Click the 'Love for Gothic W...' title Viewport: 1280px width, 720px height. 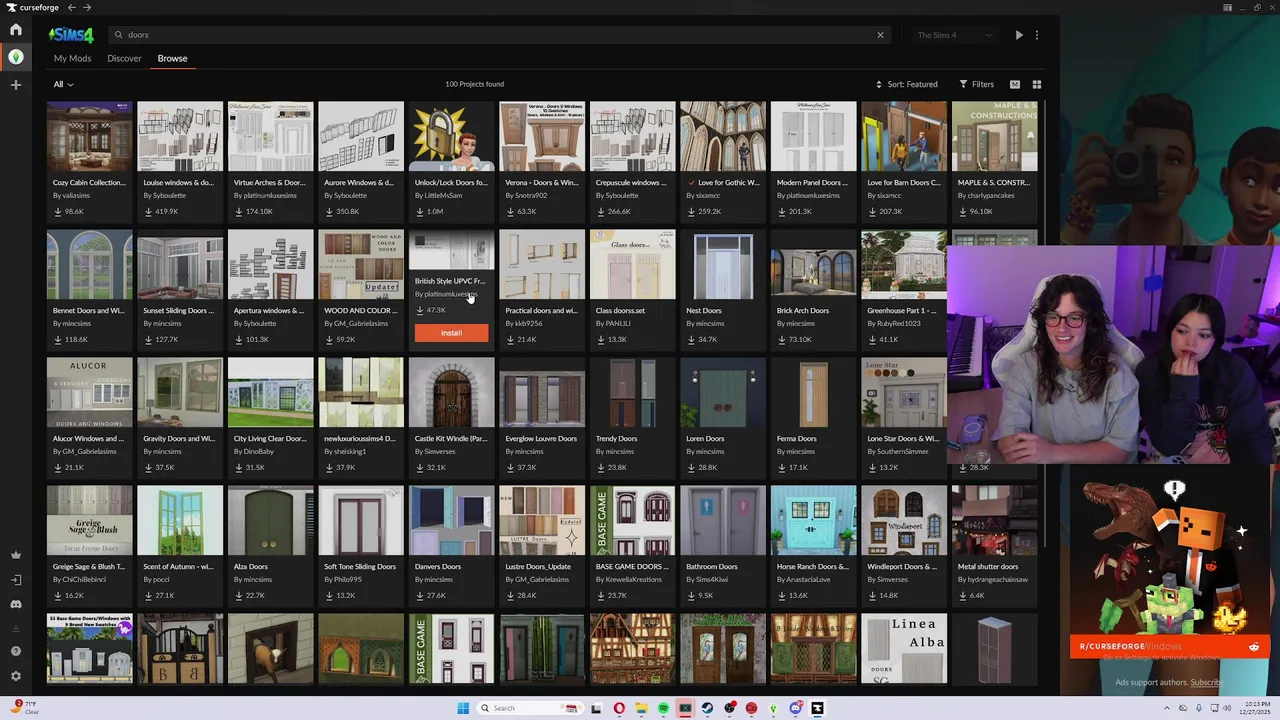click(x=728, y=183)
